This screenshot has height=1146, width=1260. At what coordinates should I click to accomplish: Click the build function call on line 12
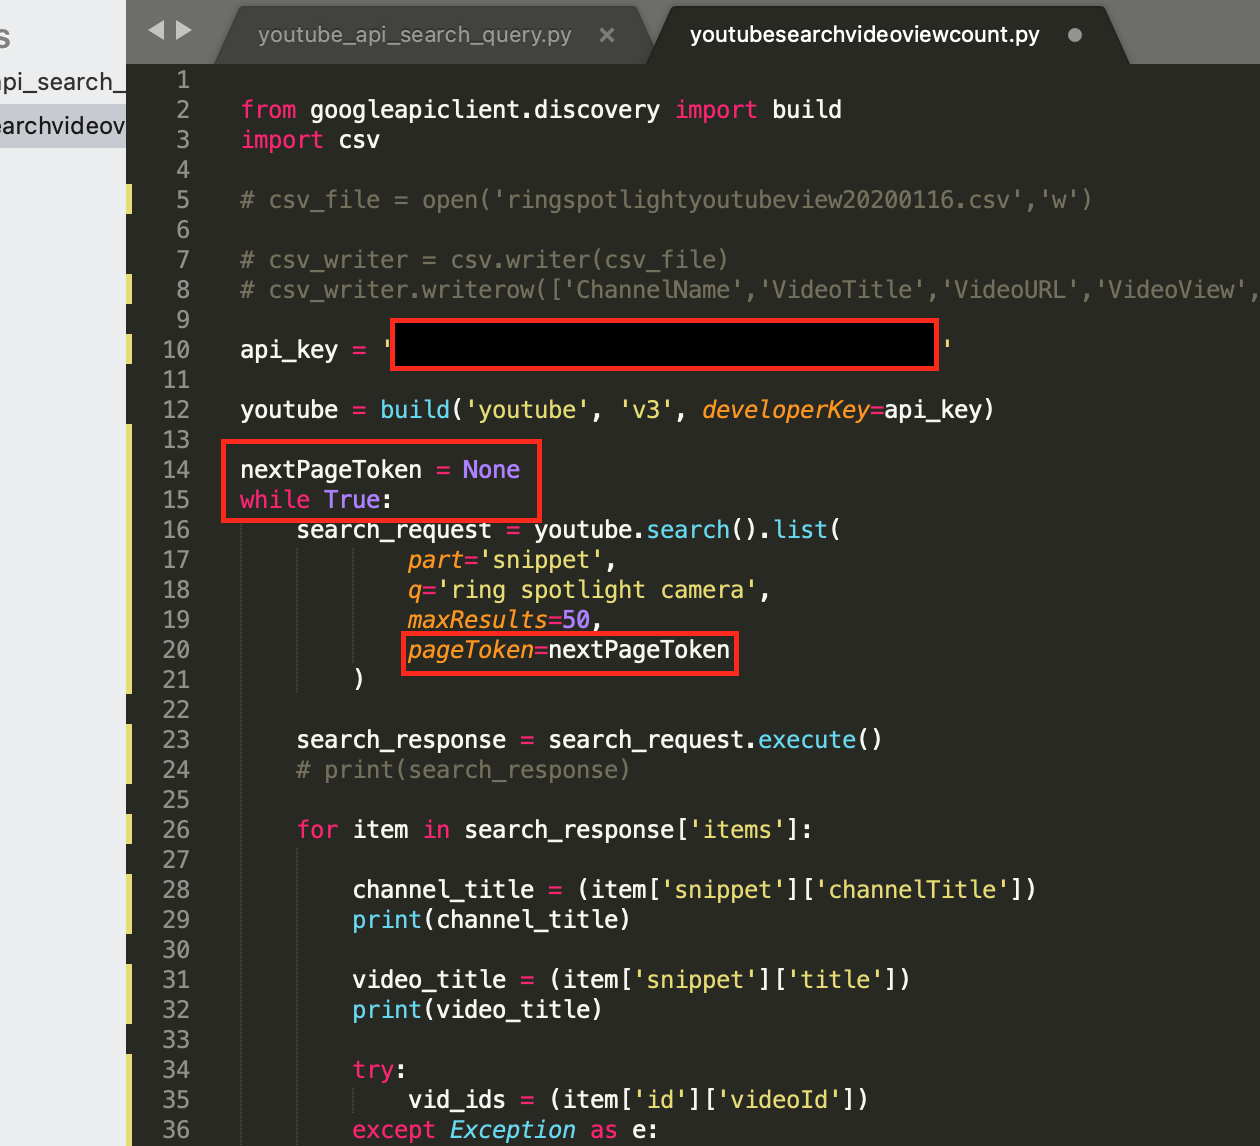[x=414, y=409]
